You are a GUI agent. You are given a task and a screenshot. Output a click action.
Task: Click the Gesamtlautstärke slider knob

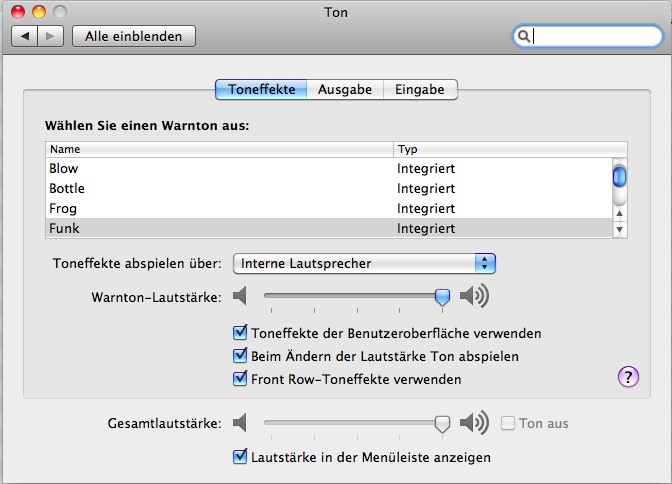[442, 424]
